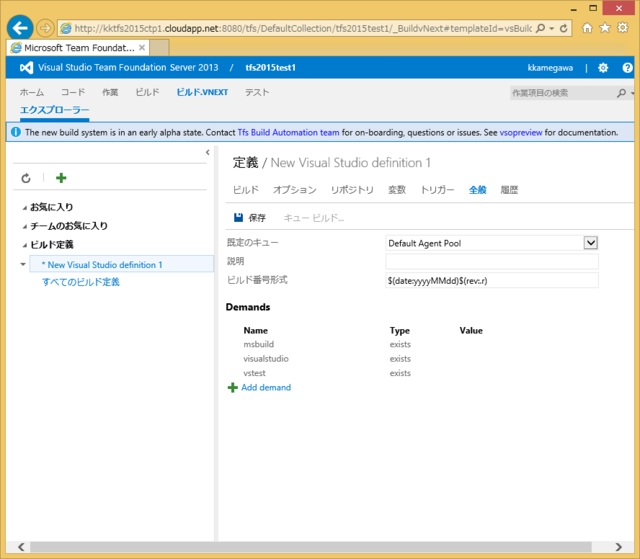Go back with the browser back arrow
Image resolution: width=640 pixels, height=559 pixels.
pyautogui.click(x=20, y=28)
